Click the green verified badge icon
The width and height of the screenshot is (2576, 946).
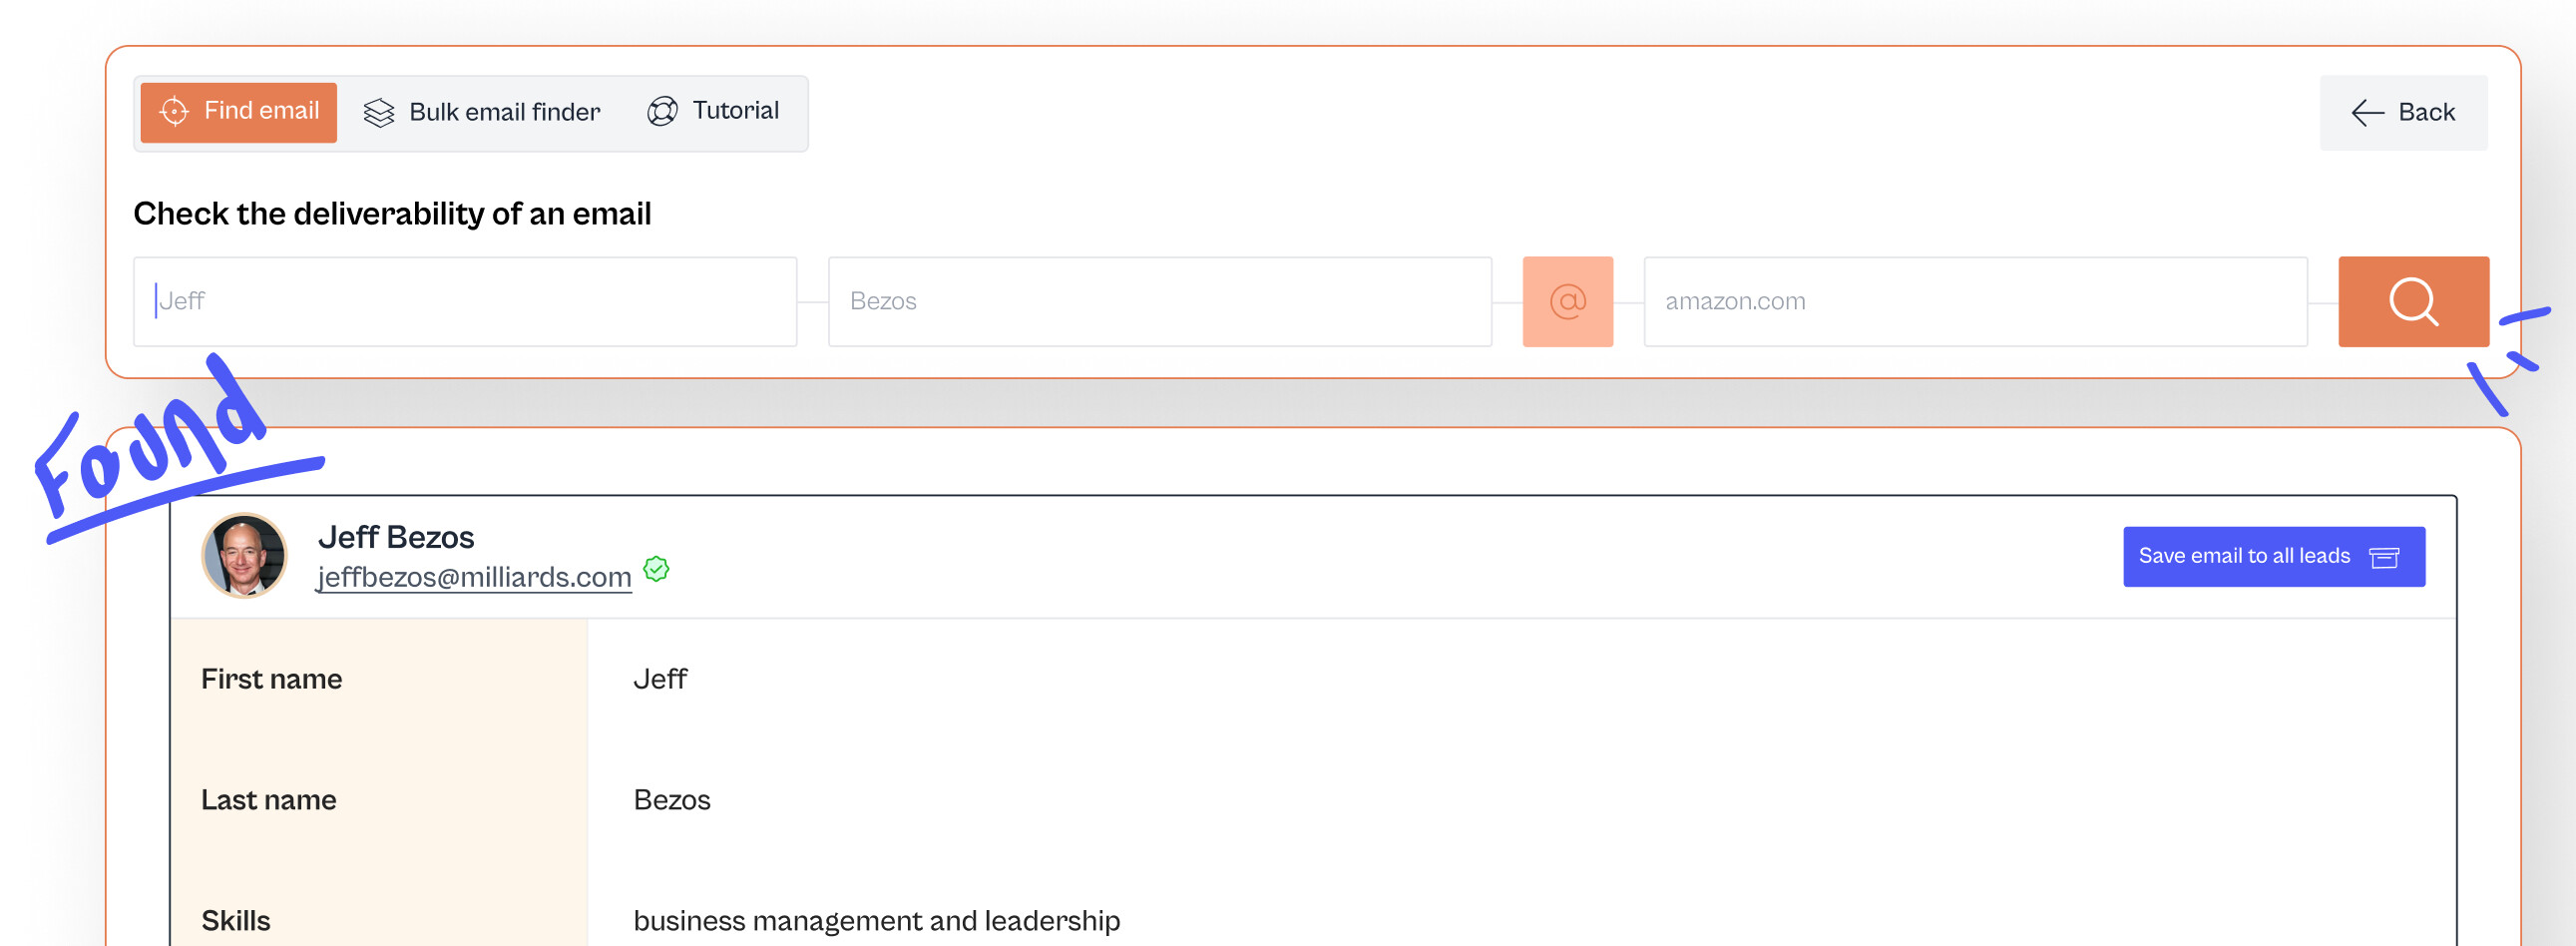click(656, 569)
